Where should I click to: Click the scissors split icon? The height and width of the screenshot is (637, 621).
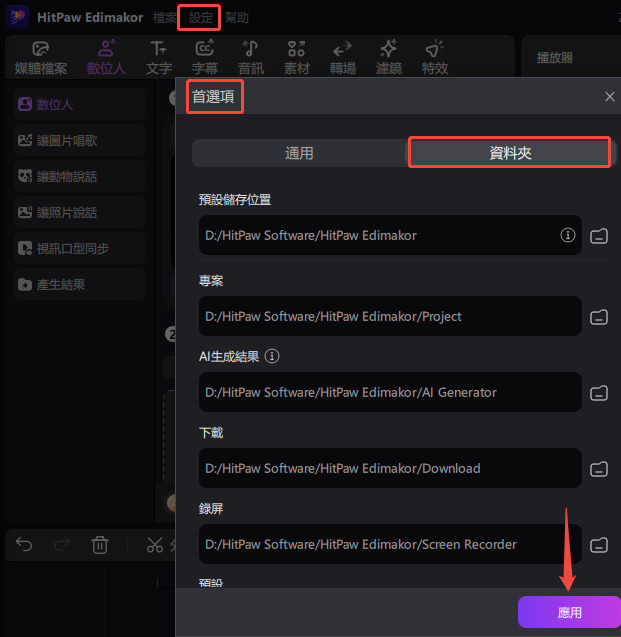pos(155,545)
